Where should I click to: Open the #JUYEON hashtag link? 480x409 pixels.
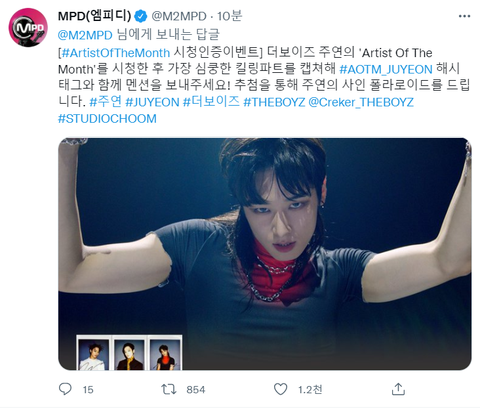coord(152,102)
